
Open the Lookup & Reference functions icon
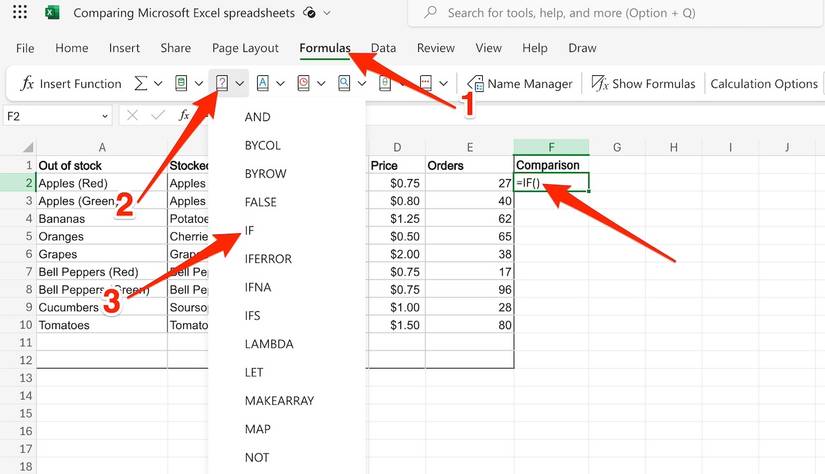344,84
